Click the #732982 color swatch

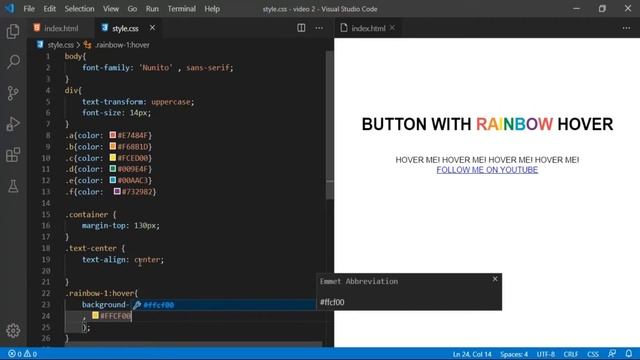point(117,191)
